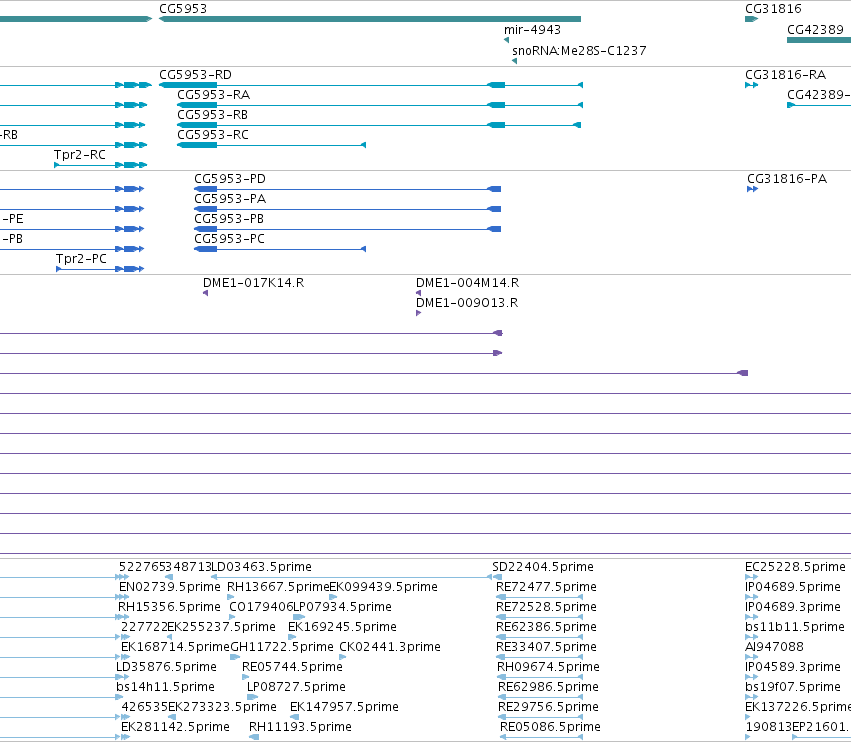The width and height of the screenshot is (851, 742).
Task: Select the snoRNA:Me28S-C1237 arrow glyph
Action: (515, 61)
